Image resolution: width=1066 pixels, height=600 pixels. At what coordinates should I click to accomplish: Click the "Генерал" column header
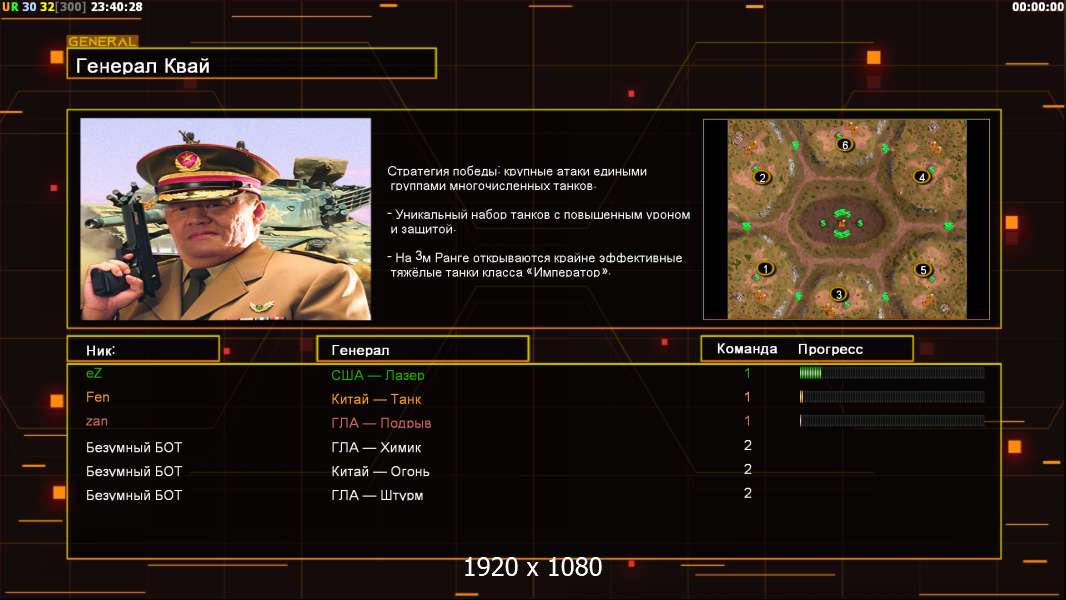coord(422,349)
